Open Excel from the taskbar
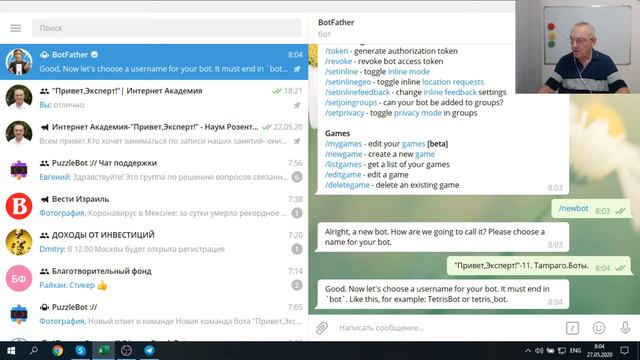The width and height of the screenshot is (640, 360). [103, 351]
